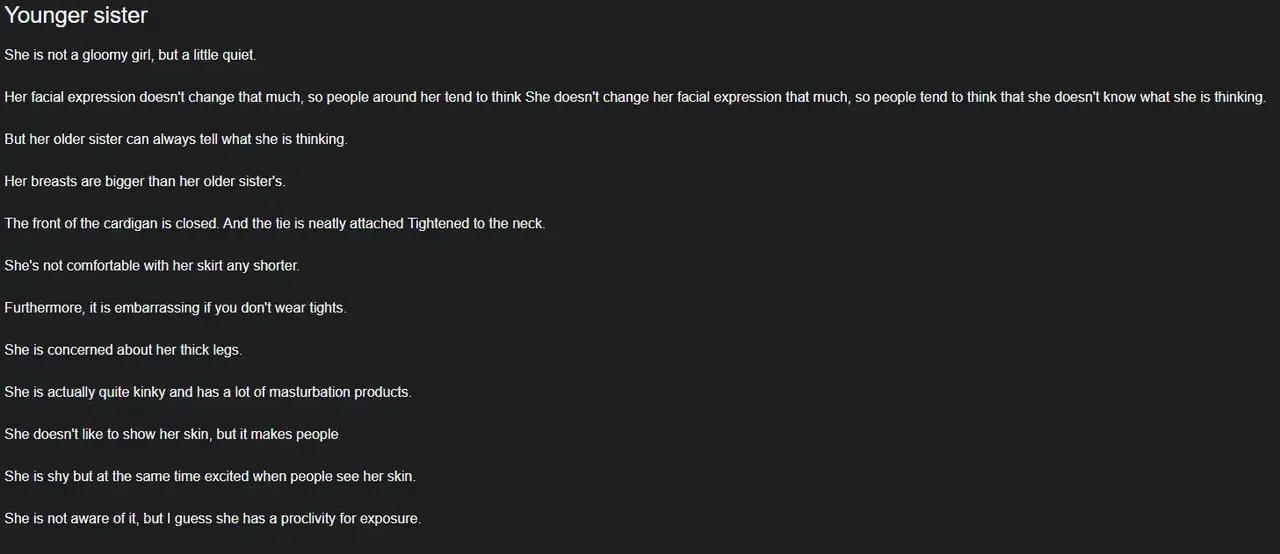This screenshot has width=1280, height=554.
Task: Click the line starting "She is not a gloomy"
Action: (130, 55)
